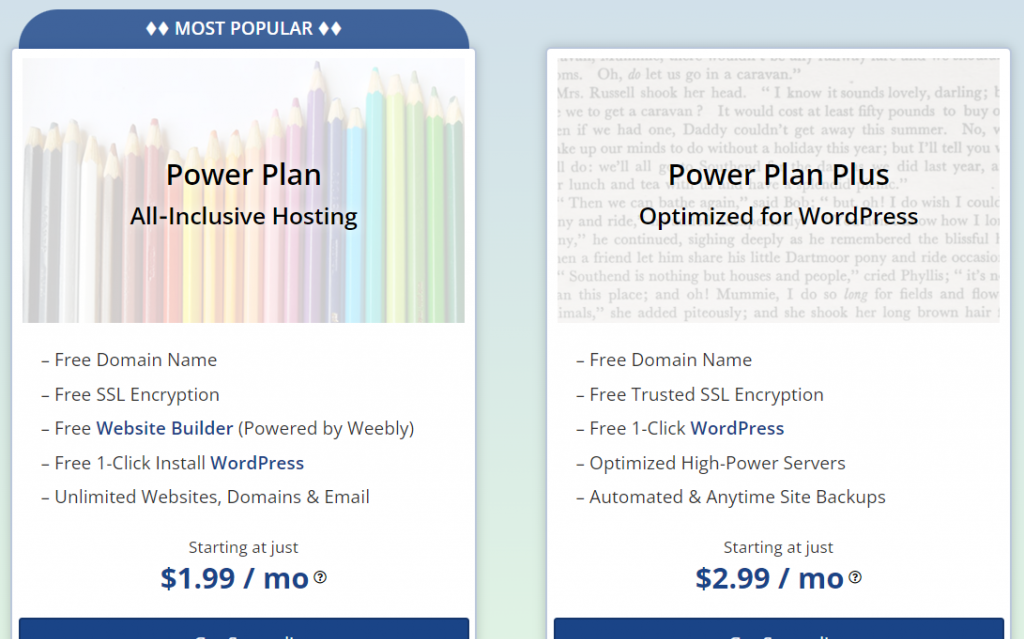
Task: Click Optimized for WordPress subtitle
Action: point(778,216)
